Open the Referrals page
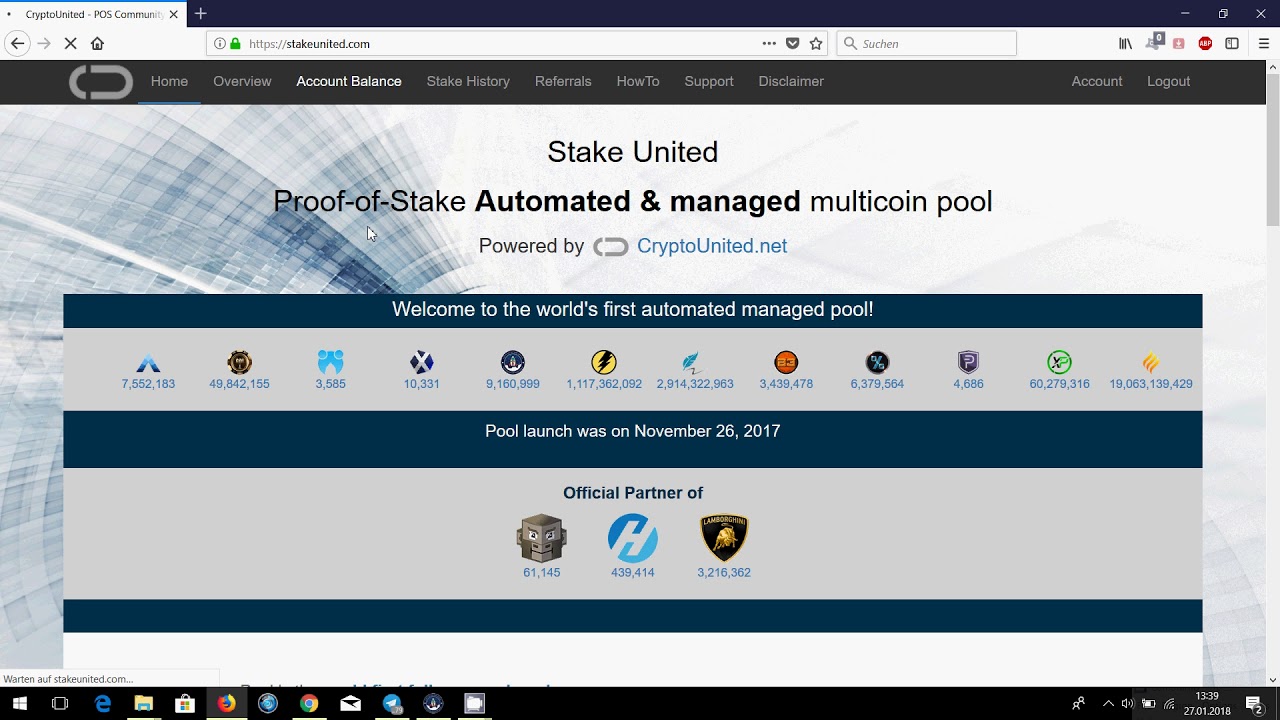Image resolution: width=1280 pixels, height=720 pixels. pyautogui.click(x=563, y=81)
